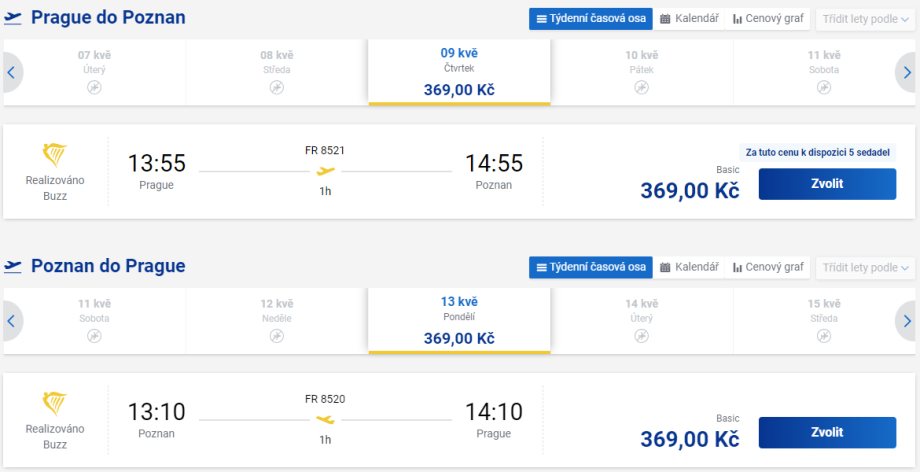Viewport: 920px width, 472px height.
Task: Show later dates for Prague do Poznan
Action: pyautogui.click(x=907, y=72)
